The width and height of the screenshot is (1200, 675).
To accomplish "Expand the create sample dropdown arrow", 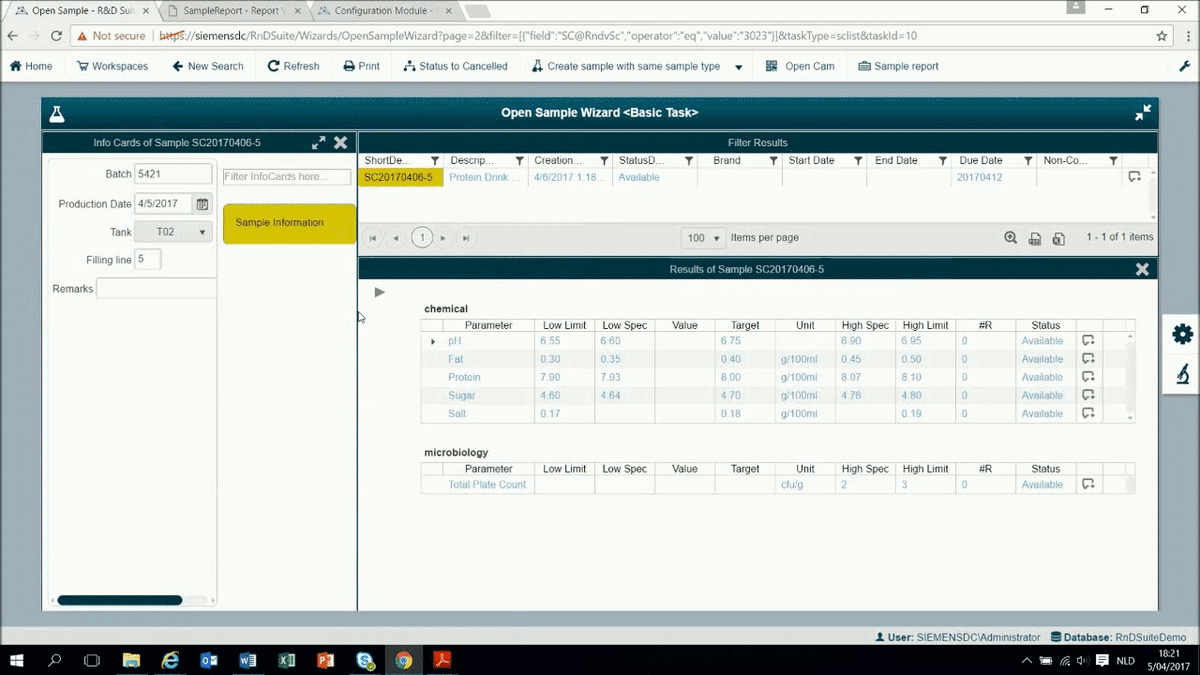I will tap(739, 67).
